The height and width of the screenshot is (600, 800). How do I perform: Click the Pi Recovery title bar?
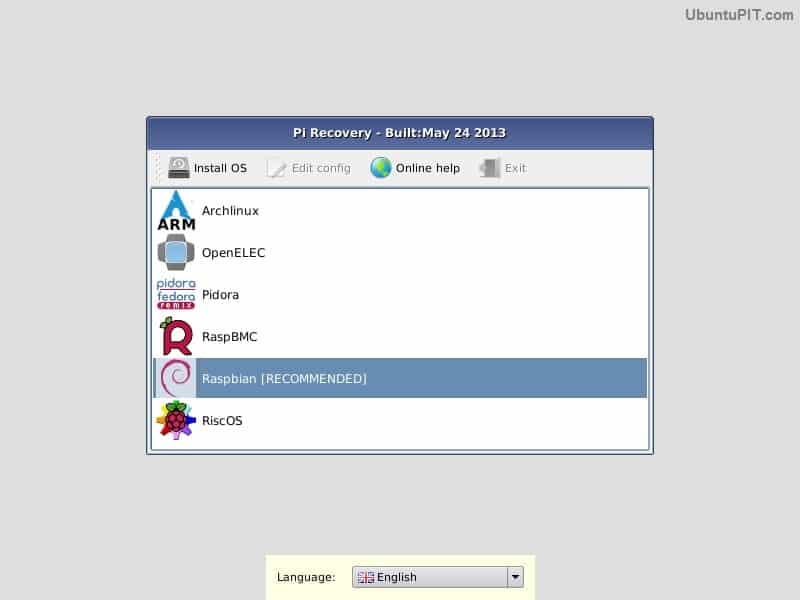(x=400, y=133)
